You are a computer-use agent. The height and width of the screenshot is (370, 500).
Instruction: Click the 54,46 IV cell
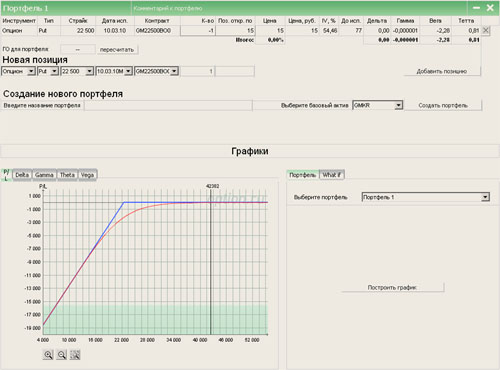[329, 31]
